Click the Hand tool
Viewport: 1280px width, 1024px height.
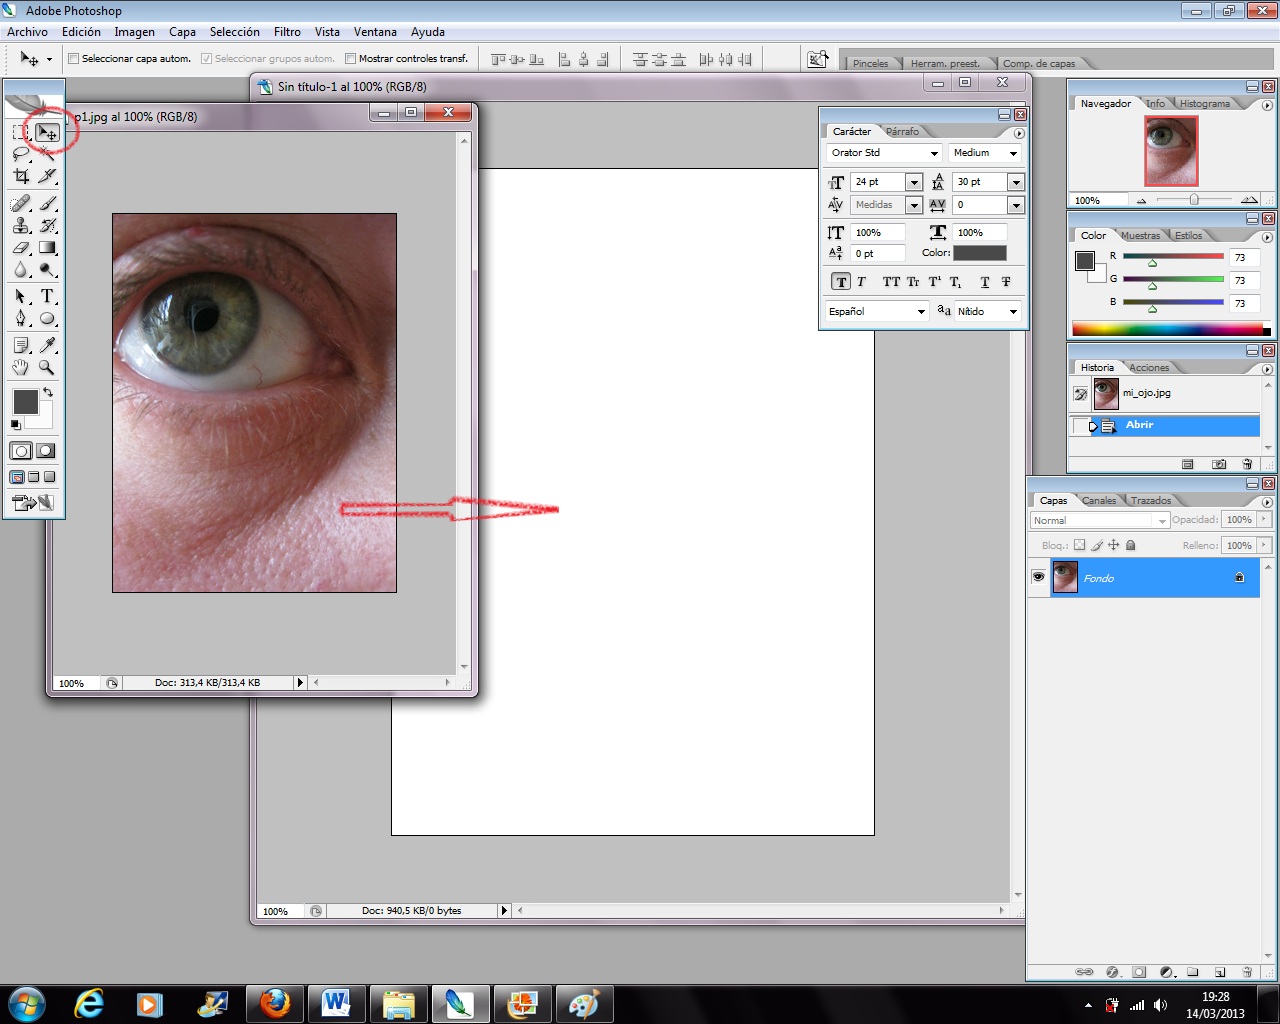21,367
